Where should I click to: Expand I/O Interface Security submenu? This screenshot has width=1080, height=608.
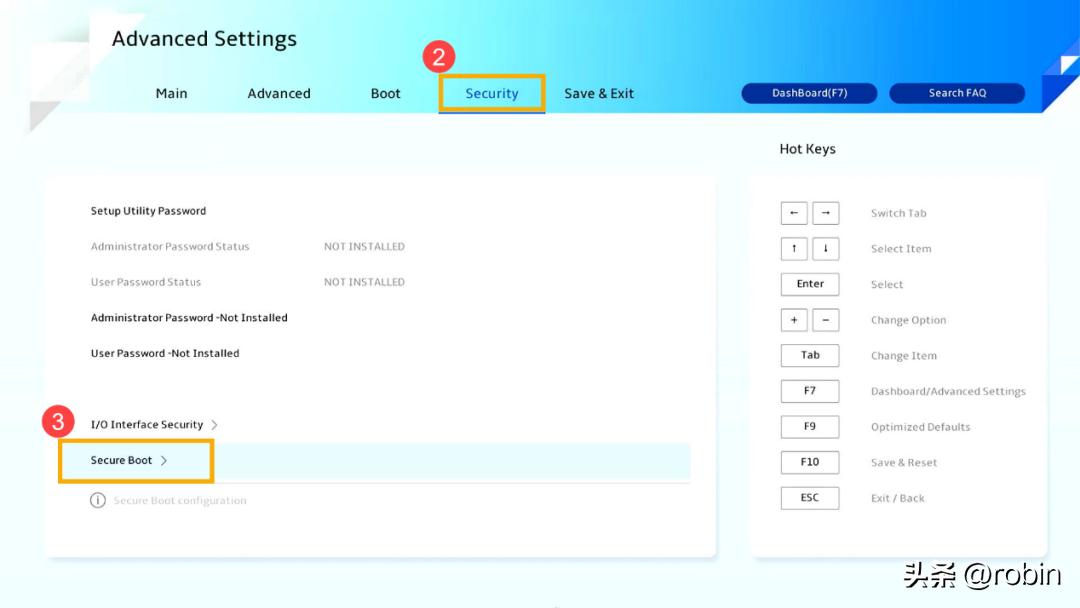154,425
